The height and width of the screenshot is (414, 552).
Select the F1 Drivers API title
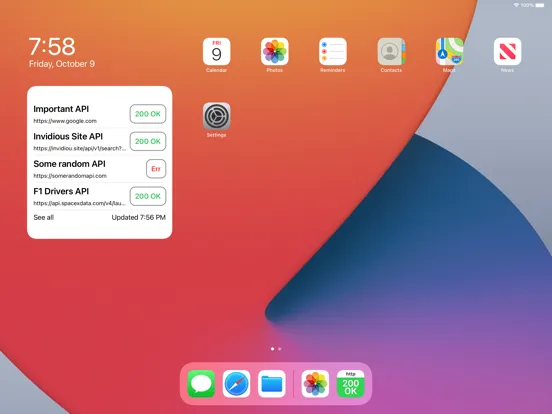(x=61, y=192)
